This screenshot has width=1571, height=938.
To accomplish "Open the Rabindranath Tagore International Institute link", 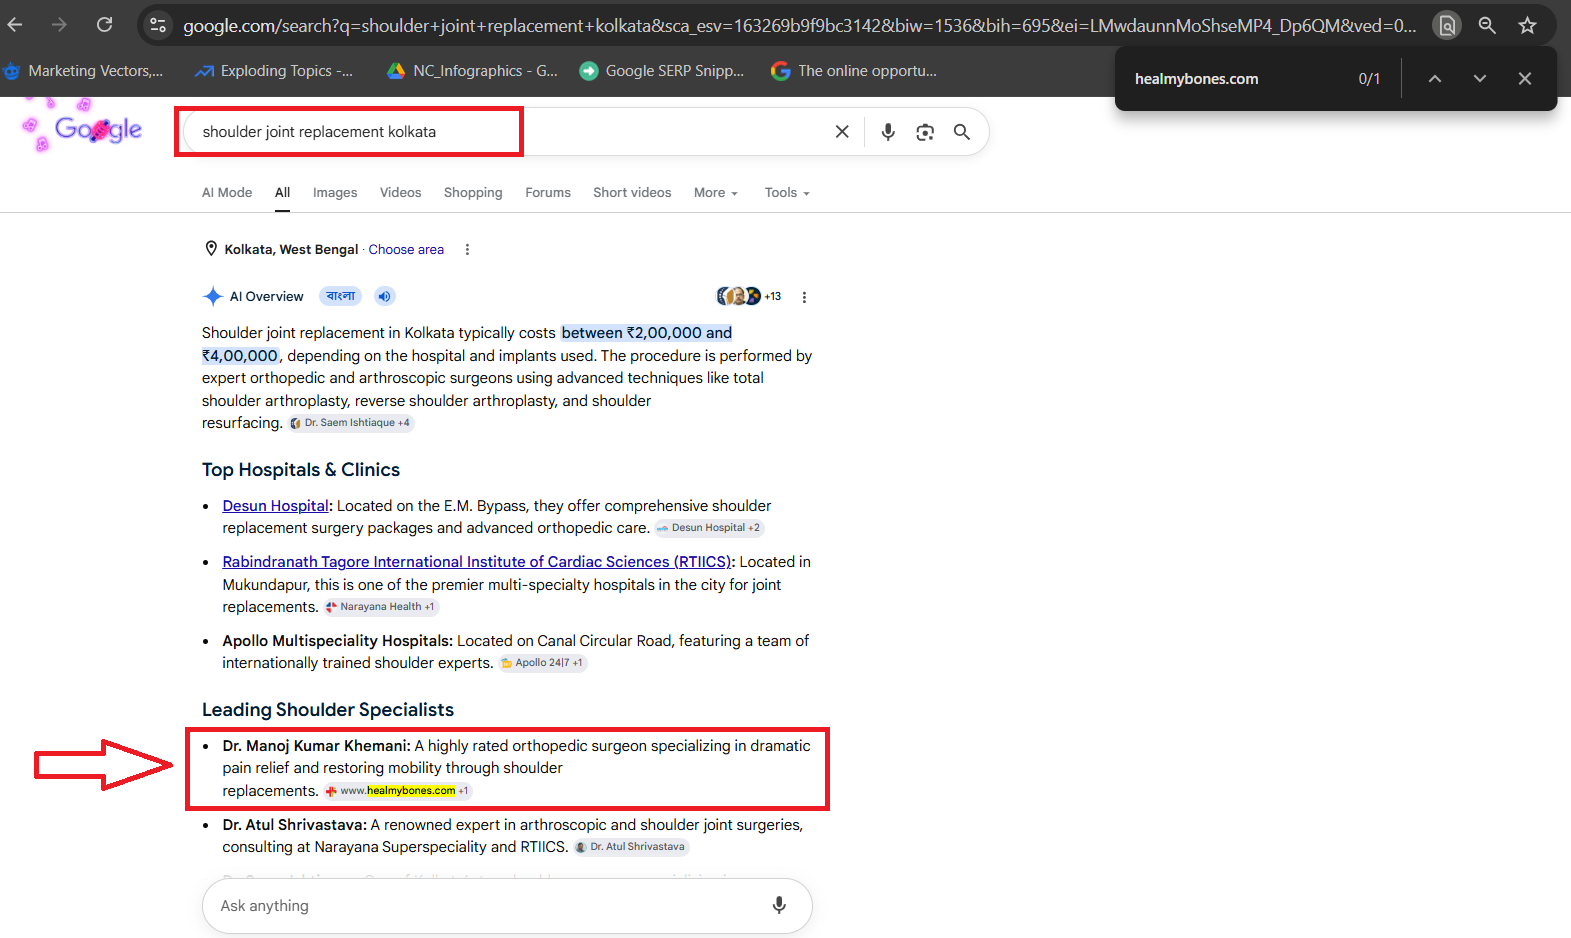I will (x=476, y=562).
